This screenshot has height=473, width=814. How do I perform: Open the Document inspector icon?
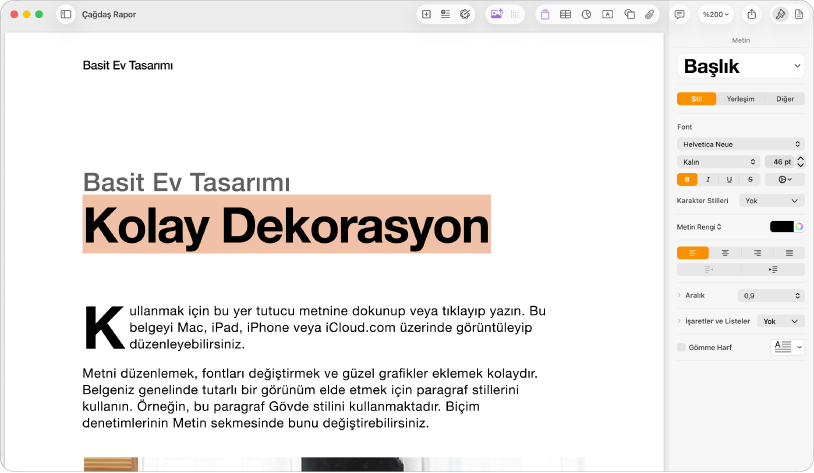click(799, 15)
